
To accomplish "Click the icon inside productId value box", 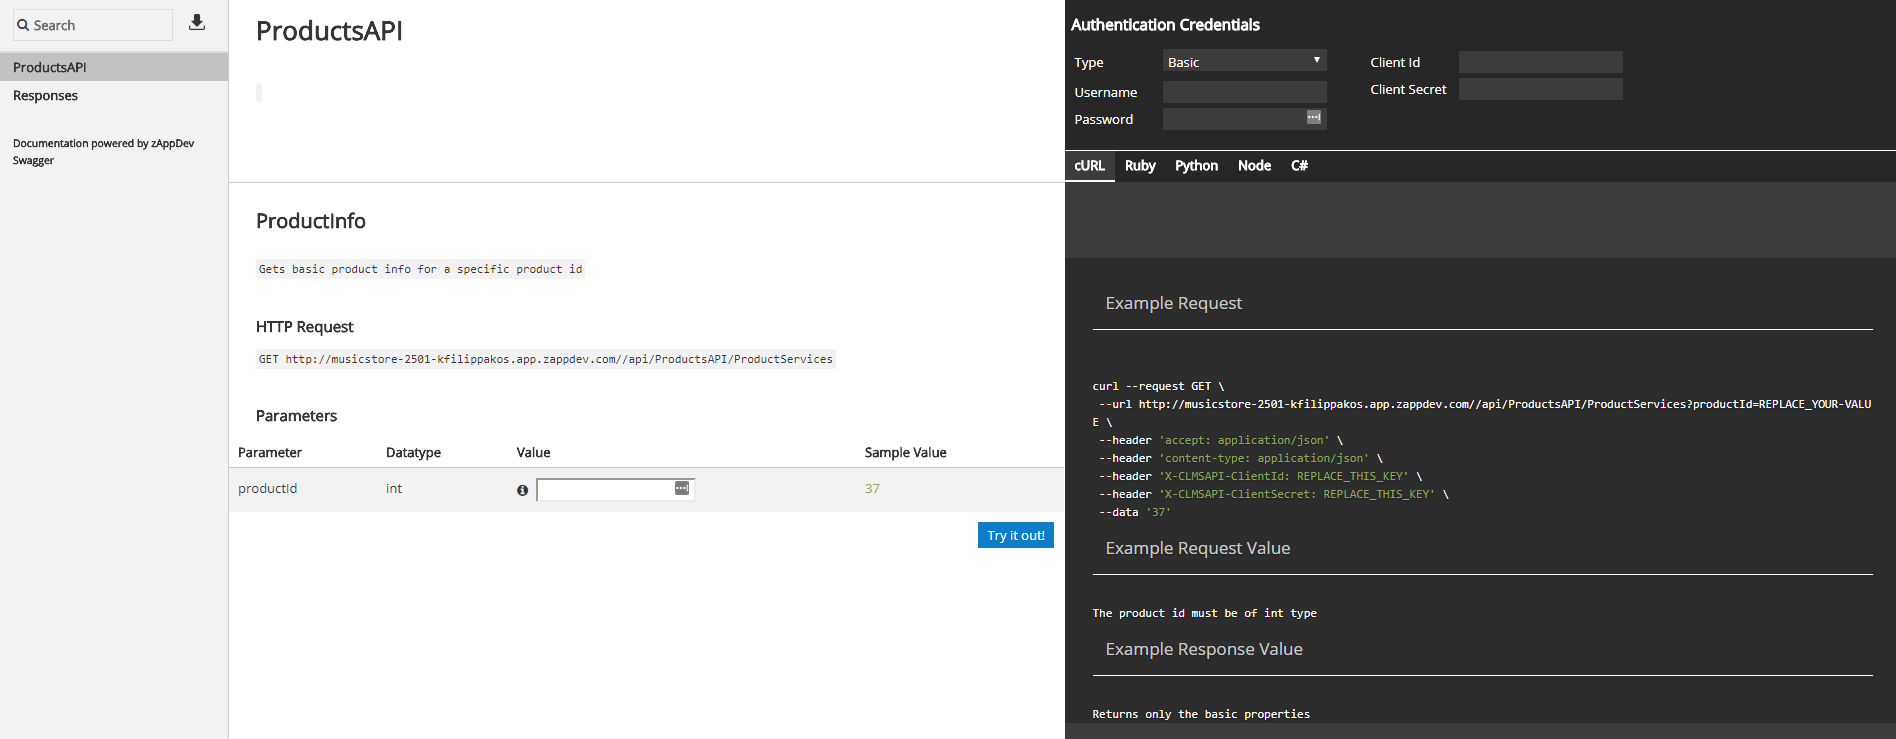I will click(681, 488).
